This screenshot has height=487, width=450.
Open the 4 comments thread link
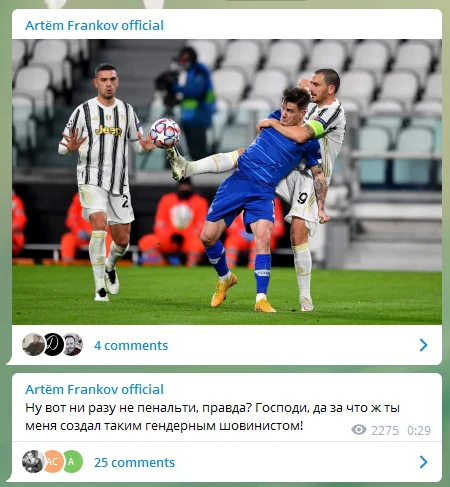pos(131,346)
